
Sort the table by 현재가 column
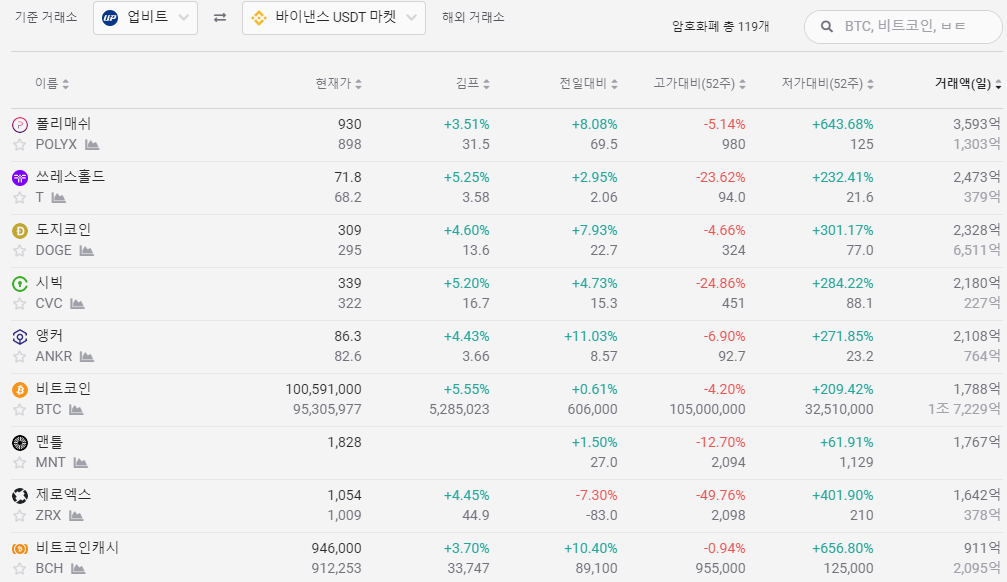(338, 84)
